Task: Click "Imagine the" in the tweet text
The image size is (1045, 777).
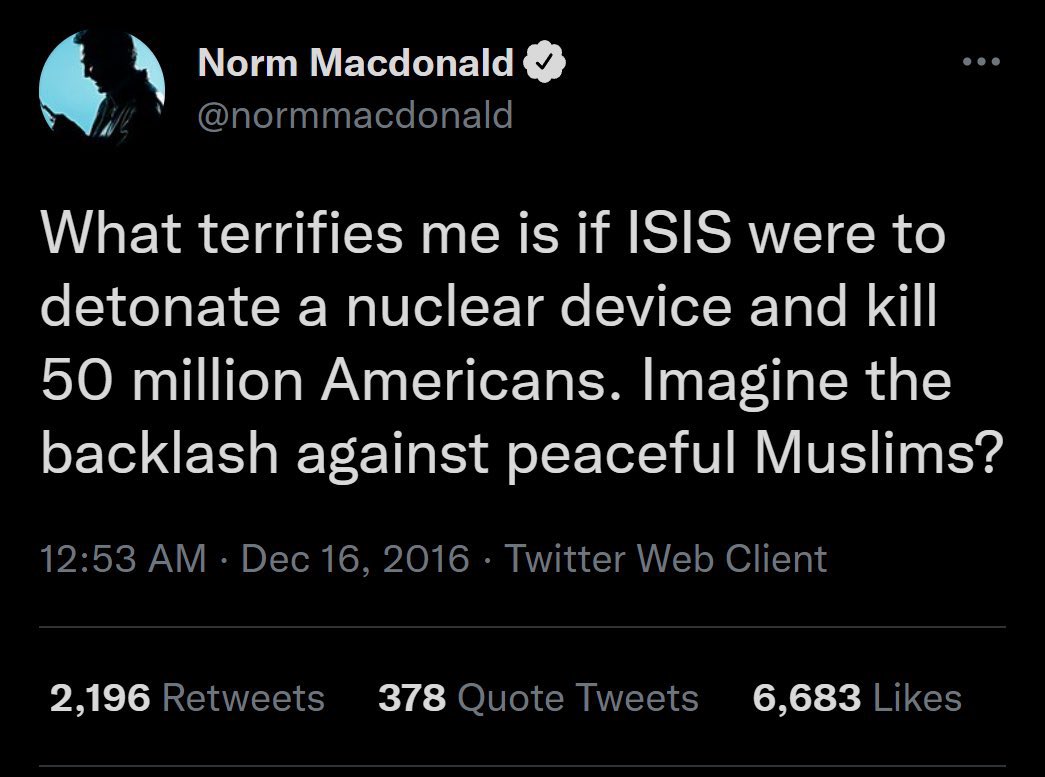Action: pyautogui.click(x=796, y=383)
